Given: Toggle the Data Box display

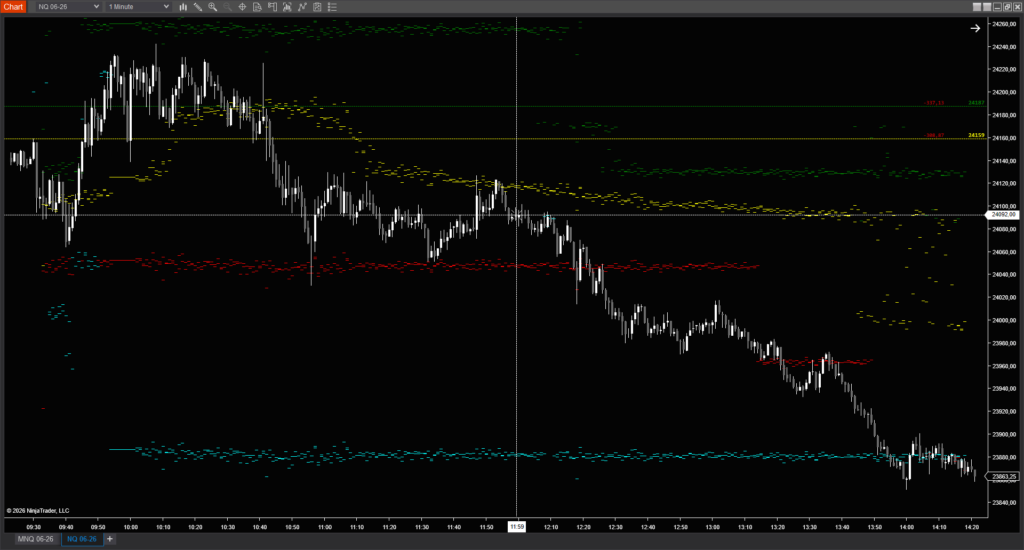Looking at the screenshot, I should tap(257, 7).
